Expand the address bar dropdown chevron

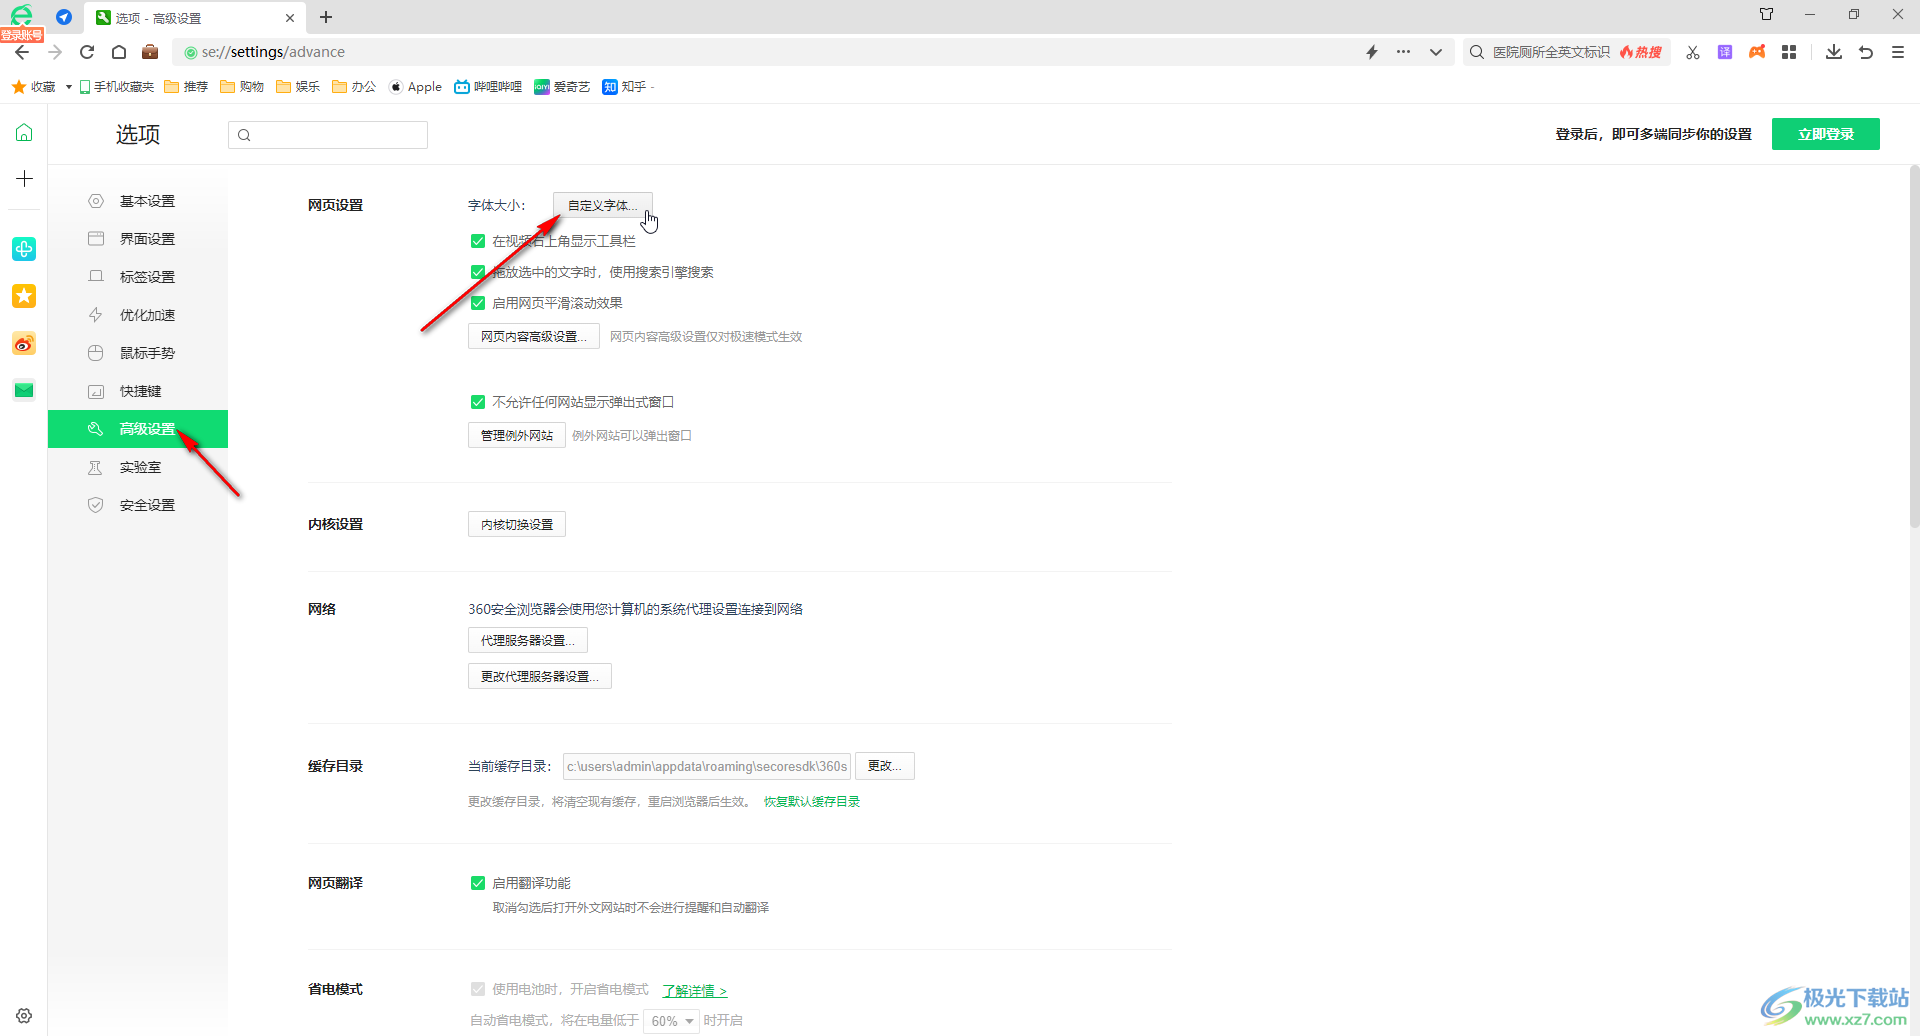pos(1436,52)
